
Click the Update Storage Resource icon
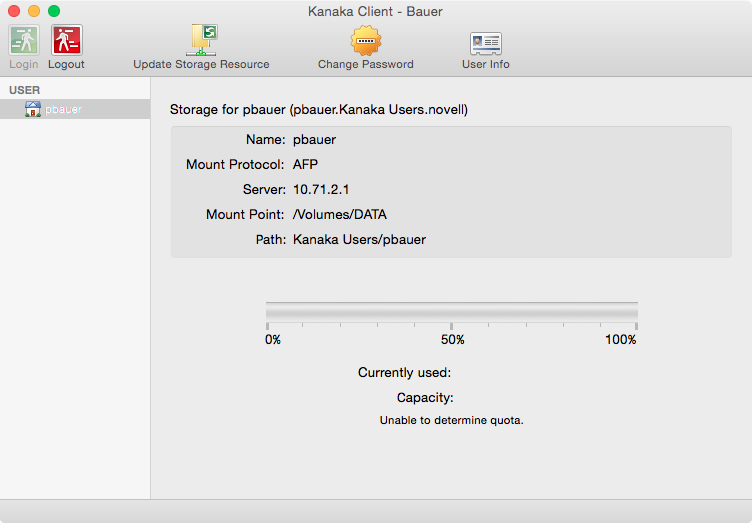click(201, 40)
